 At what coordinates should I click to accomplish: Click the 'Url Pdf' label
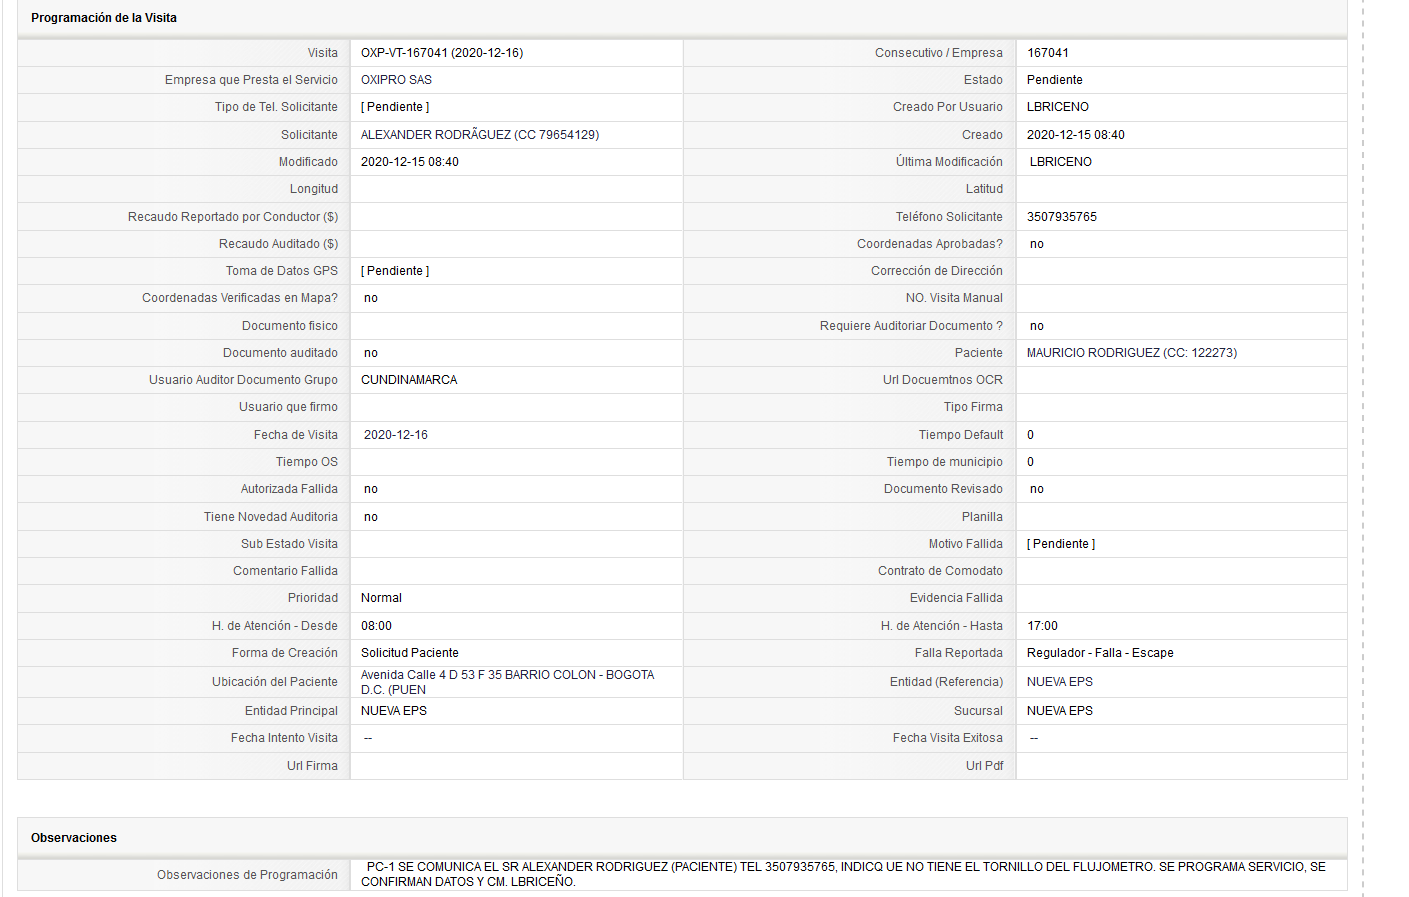[984, 766]
